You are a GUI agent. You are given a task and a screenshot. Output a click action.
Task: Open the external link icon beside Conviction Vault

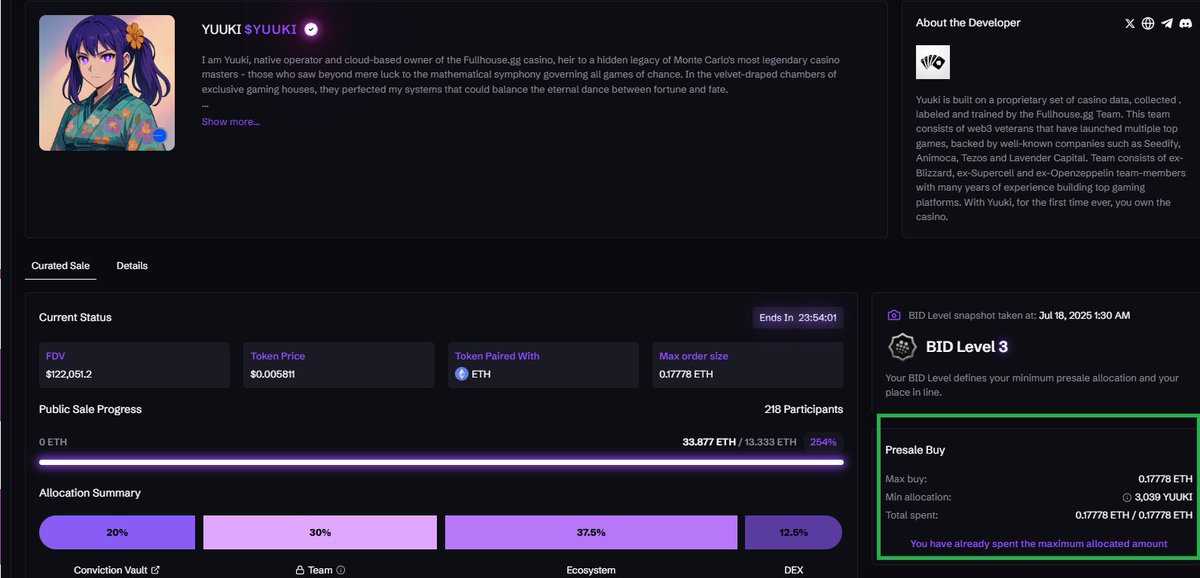(155, 570)
